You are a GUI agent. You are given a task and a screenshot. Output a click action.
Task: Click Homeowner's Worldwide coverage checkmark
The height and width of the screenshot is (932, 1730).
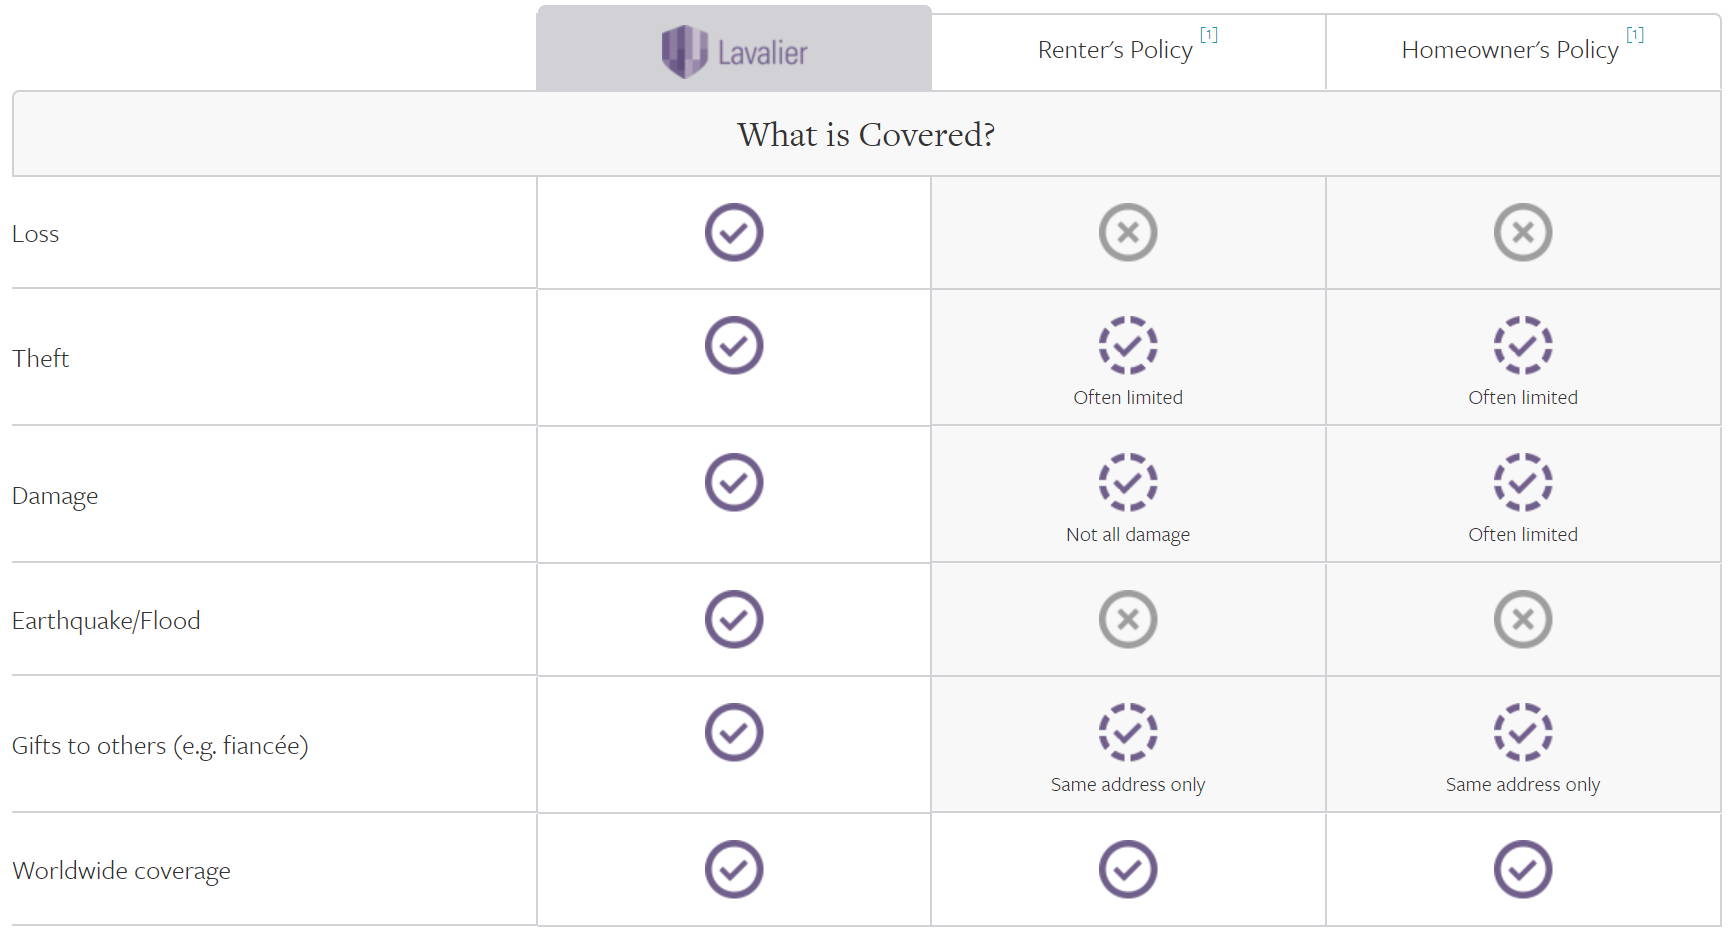[x=1523, y=870]
